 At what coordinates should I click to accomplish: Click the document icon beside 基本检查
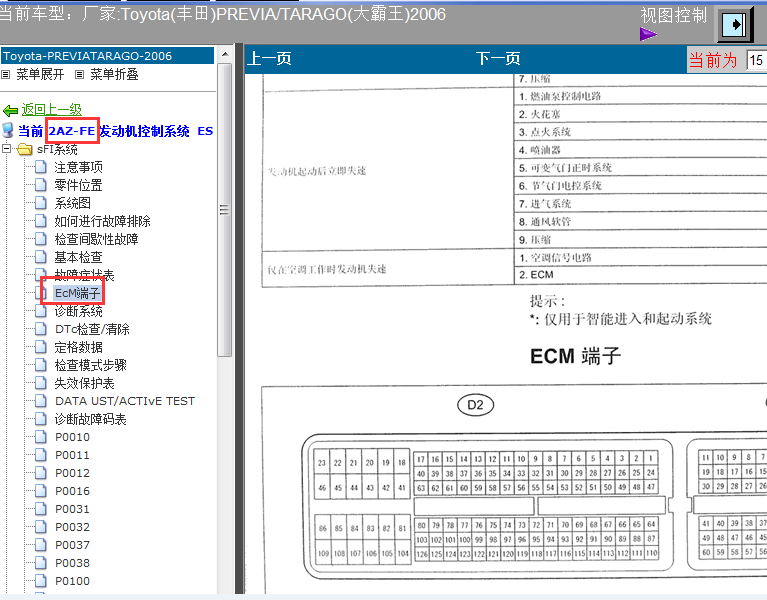(41, 257)
